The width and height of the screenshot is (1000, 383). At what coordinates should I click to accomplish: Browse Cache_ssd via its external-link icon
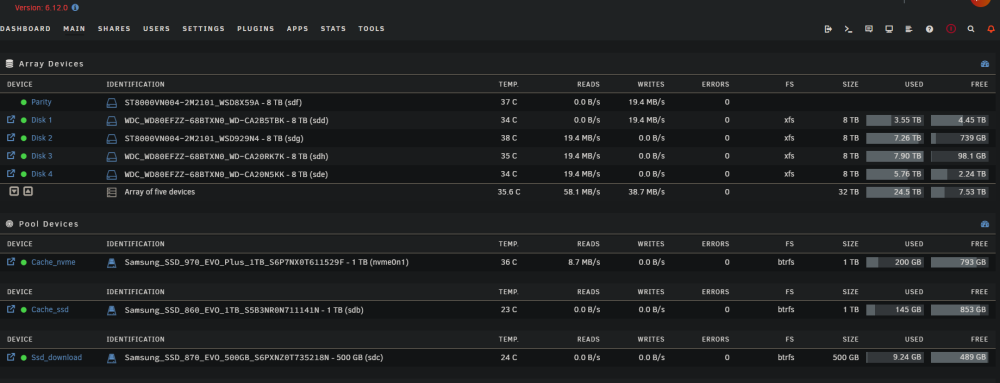click(11, 309)
